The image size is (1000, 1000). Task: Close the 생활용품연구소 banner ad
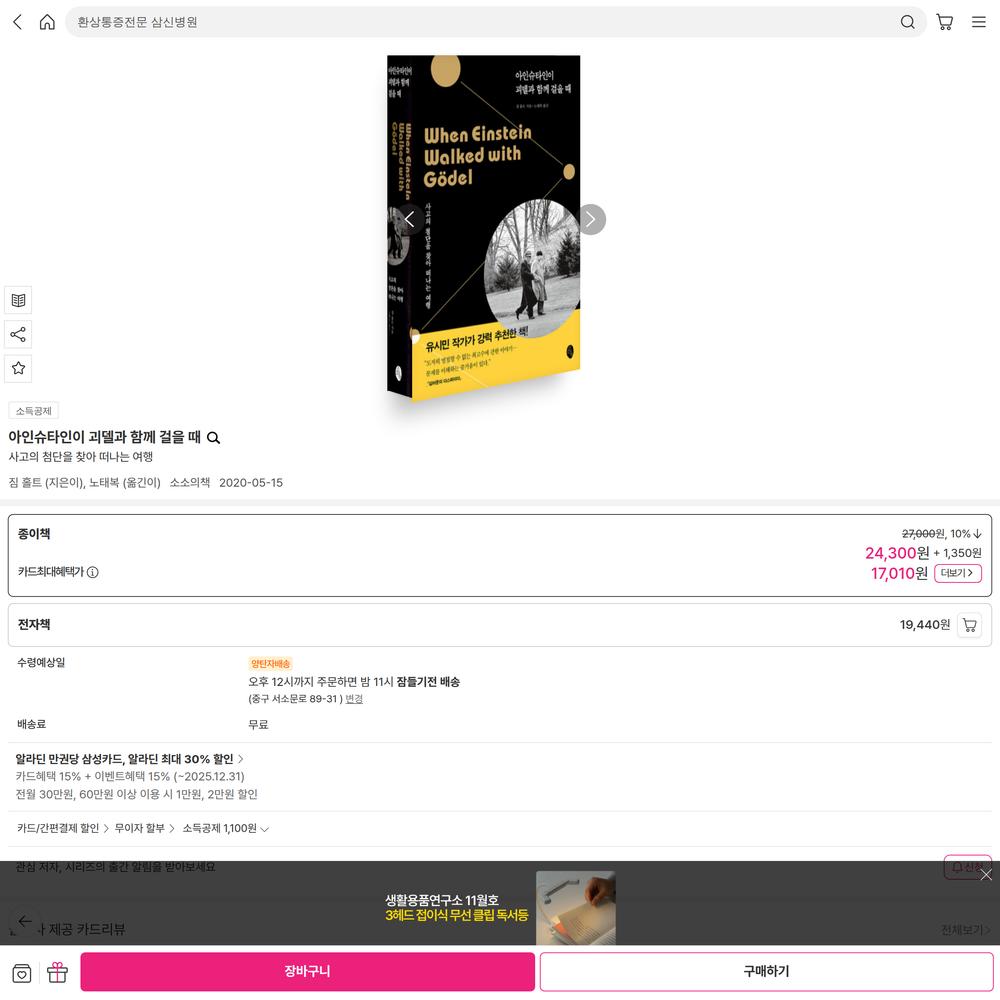pos(986,875)
